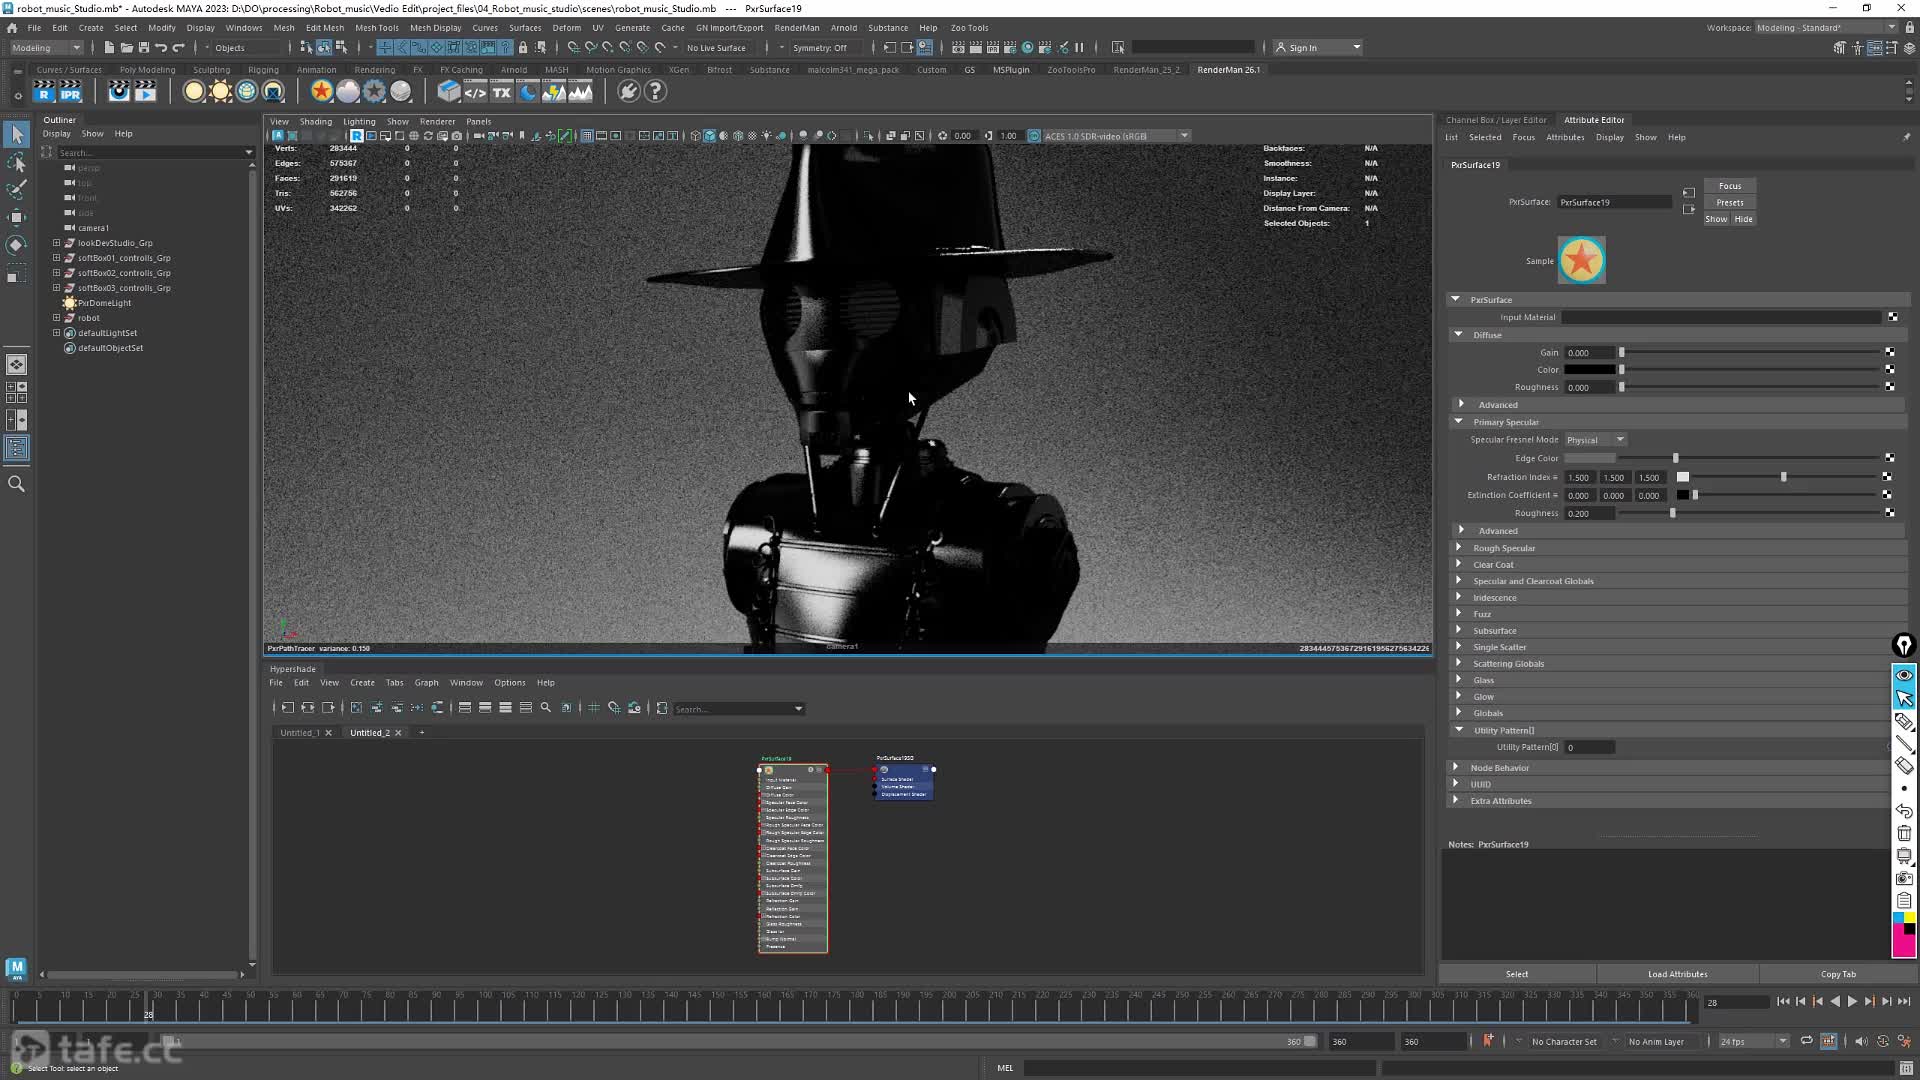Start a RenderMan render with the R icon
Image resolution: width=1920 pixels, height=1080 pixels.
[44, 92]
